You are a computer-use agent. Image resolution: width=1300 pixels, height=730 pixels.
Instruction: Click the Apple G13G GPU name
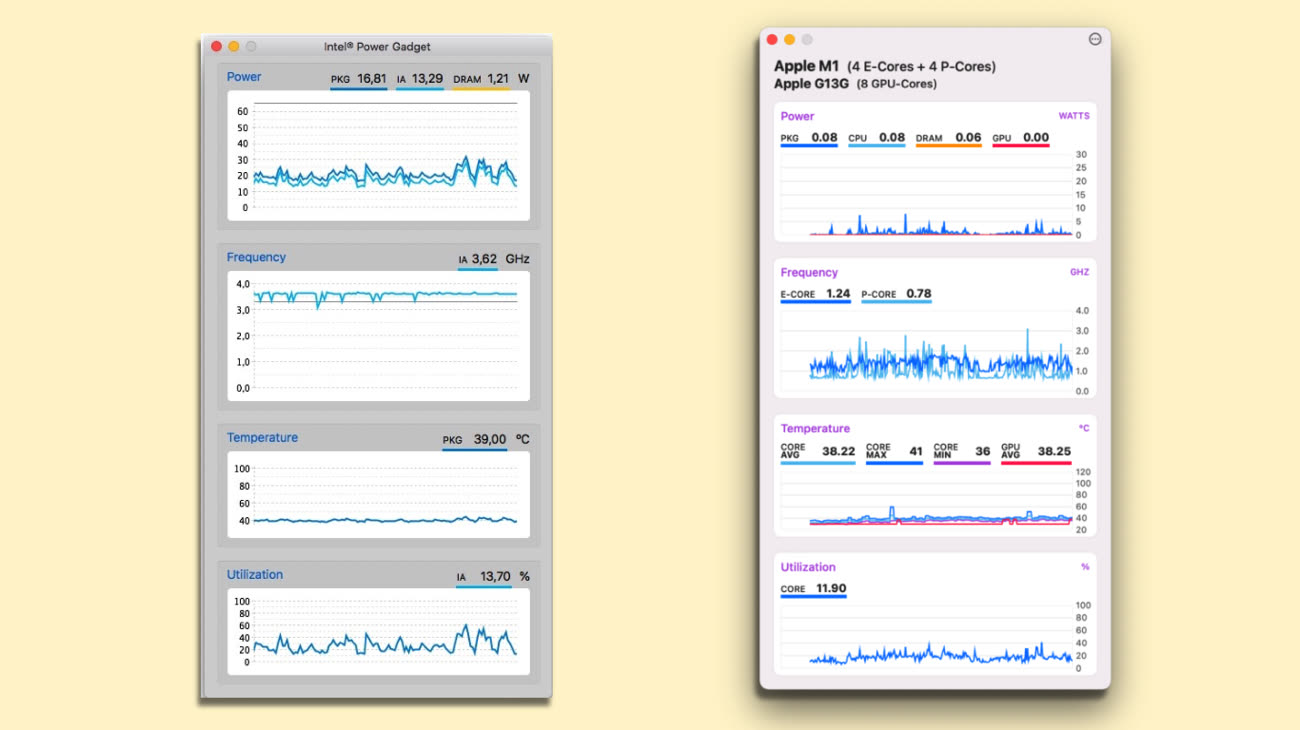pos(811,84)
